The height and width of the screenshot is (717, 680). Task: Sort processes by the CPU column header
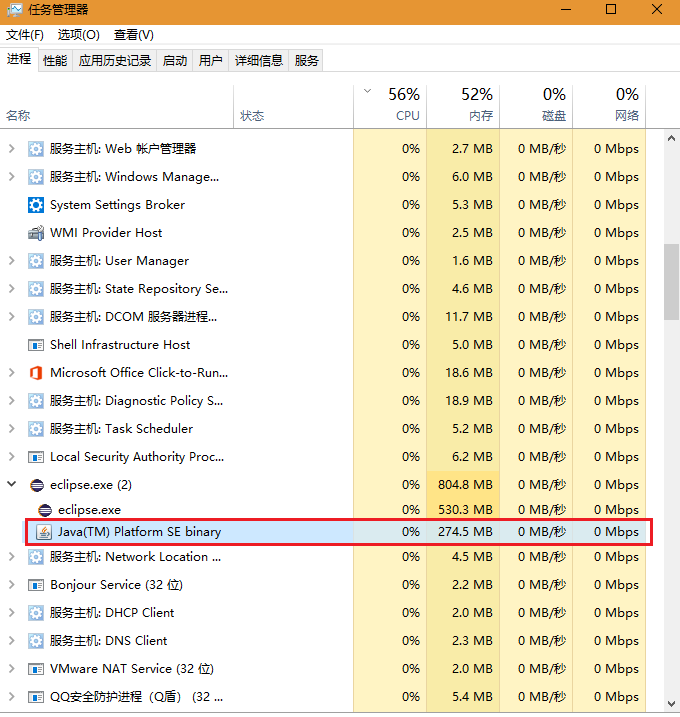tap(390, 106)
